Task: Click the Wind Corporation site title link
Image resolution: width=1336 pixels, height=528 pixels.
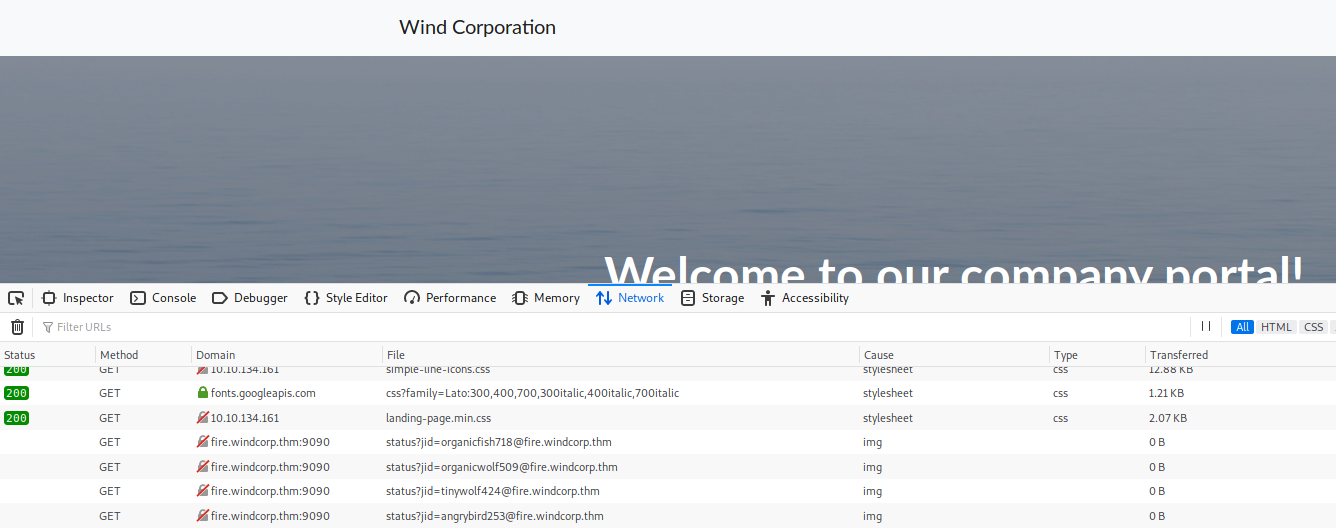Action: click(x=477, y=28)
